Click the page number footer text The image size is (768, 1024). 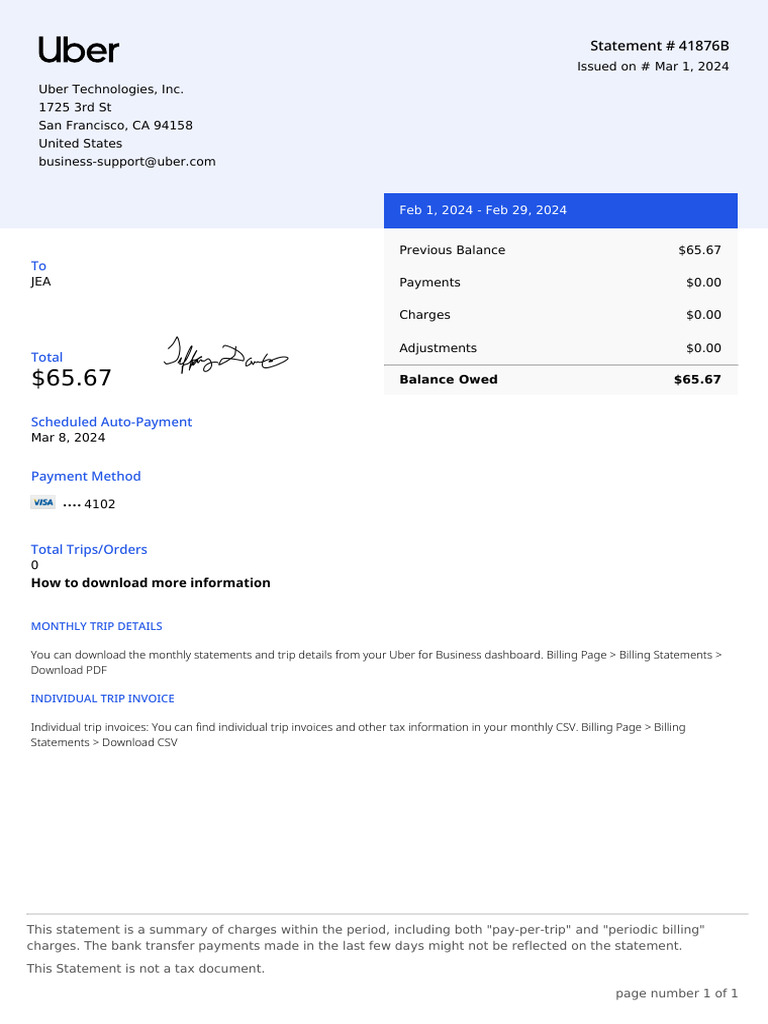(676, 993)
